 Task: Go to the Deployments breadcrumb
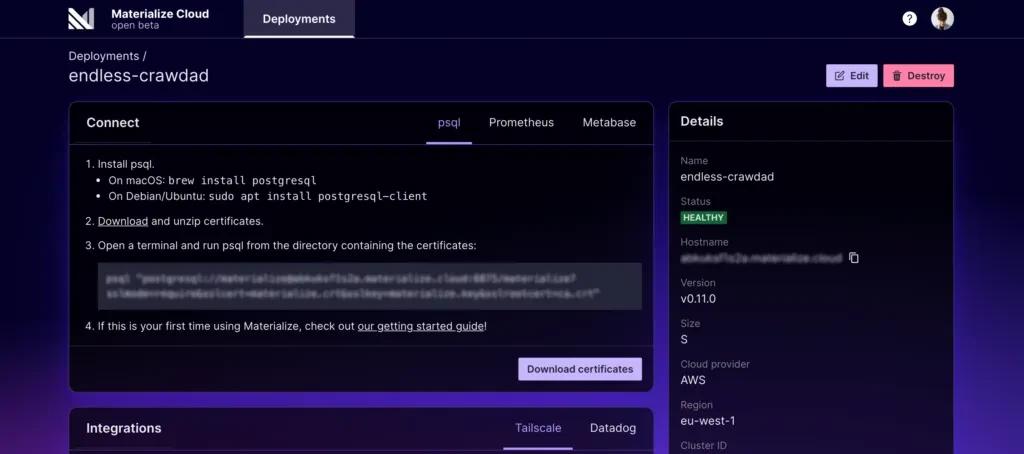[104, 56]
